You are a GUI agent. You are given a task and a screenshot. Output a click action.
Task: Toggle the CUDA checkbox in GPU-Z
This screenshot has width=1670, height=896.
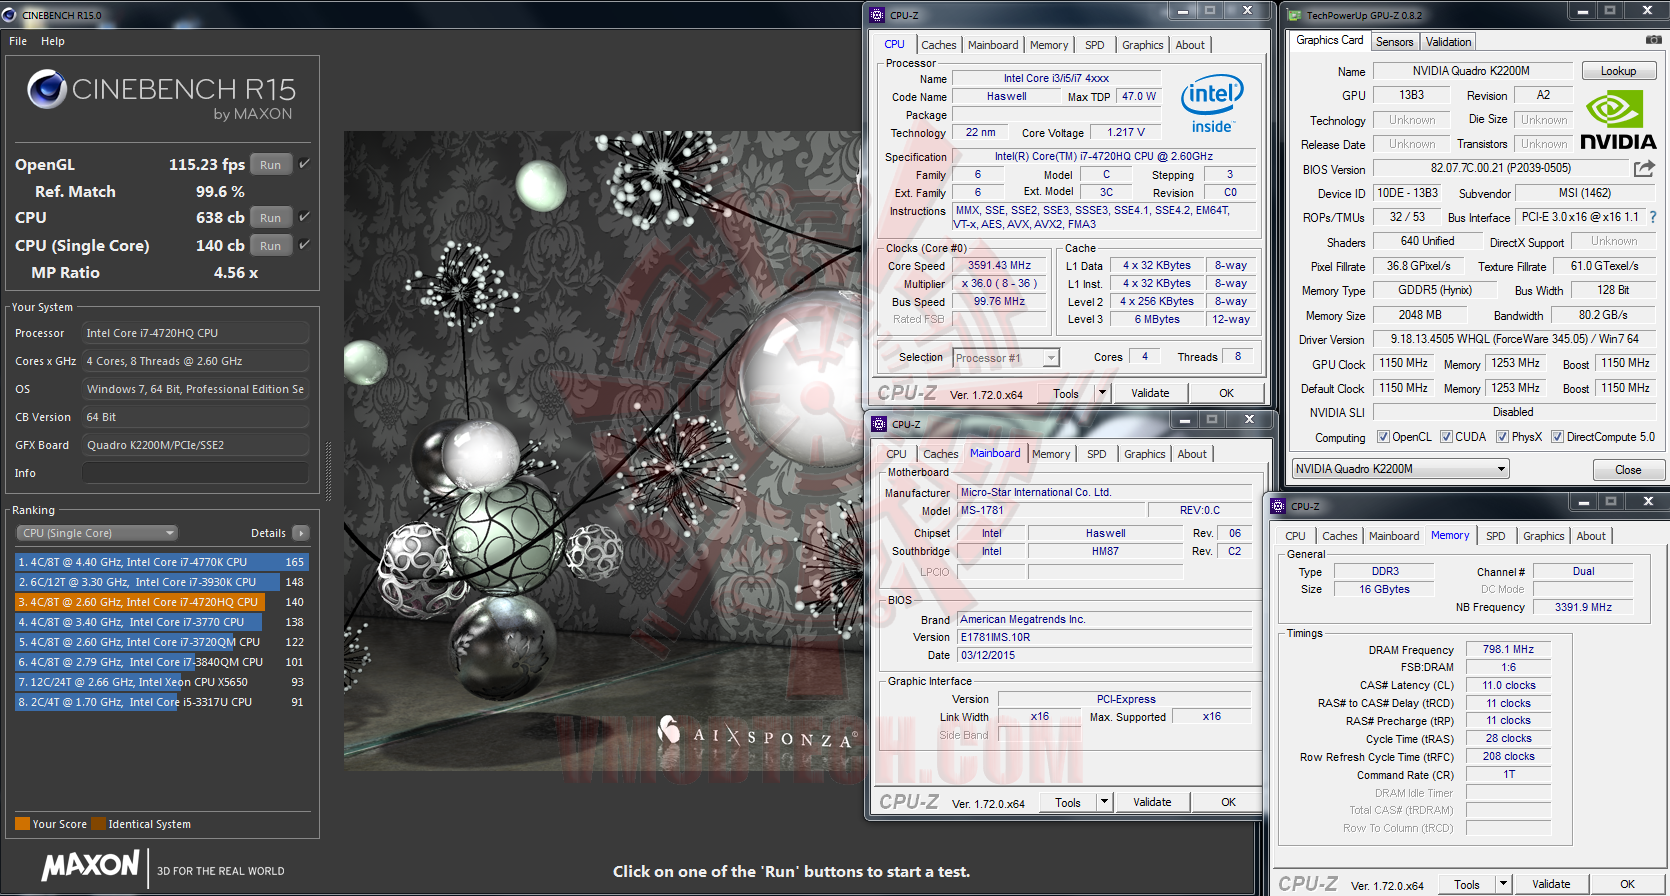[x=1446, y=437]
